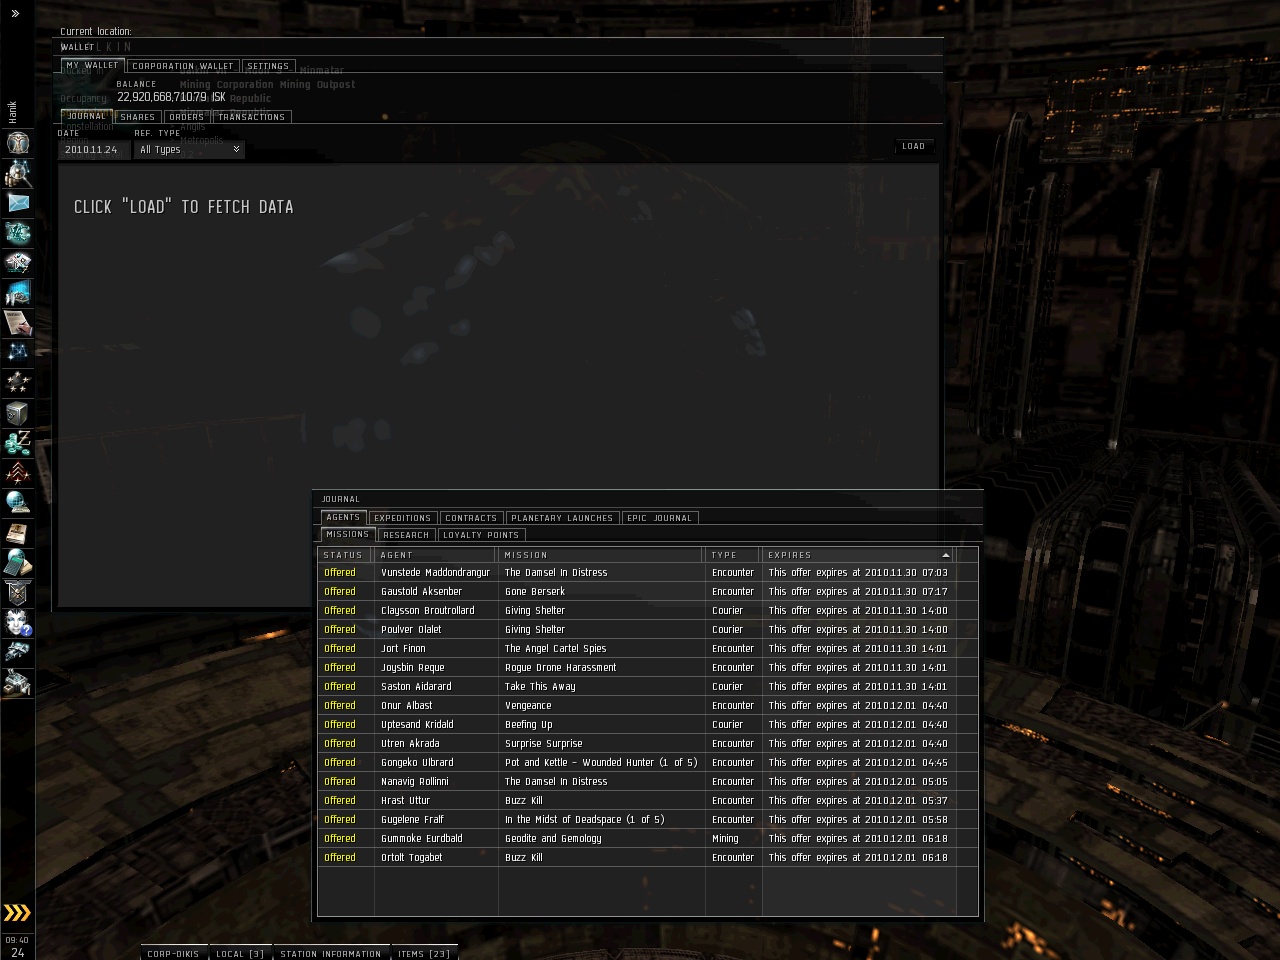Open the wallet Settings tab

point(268,66)
